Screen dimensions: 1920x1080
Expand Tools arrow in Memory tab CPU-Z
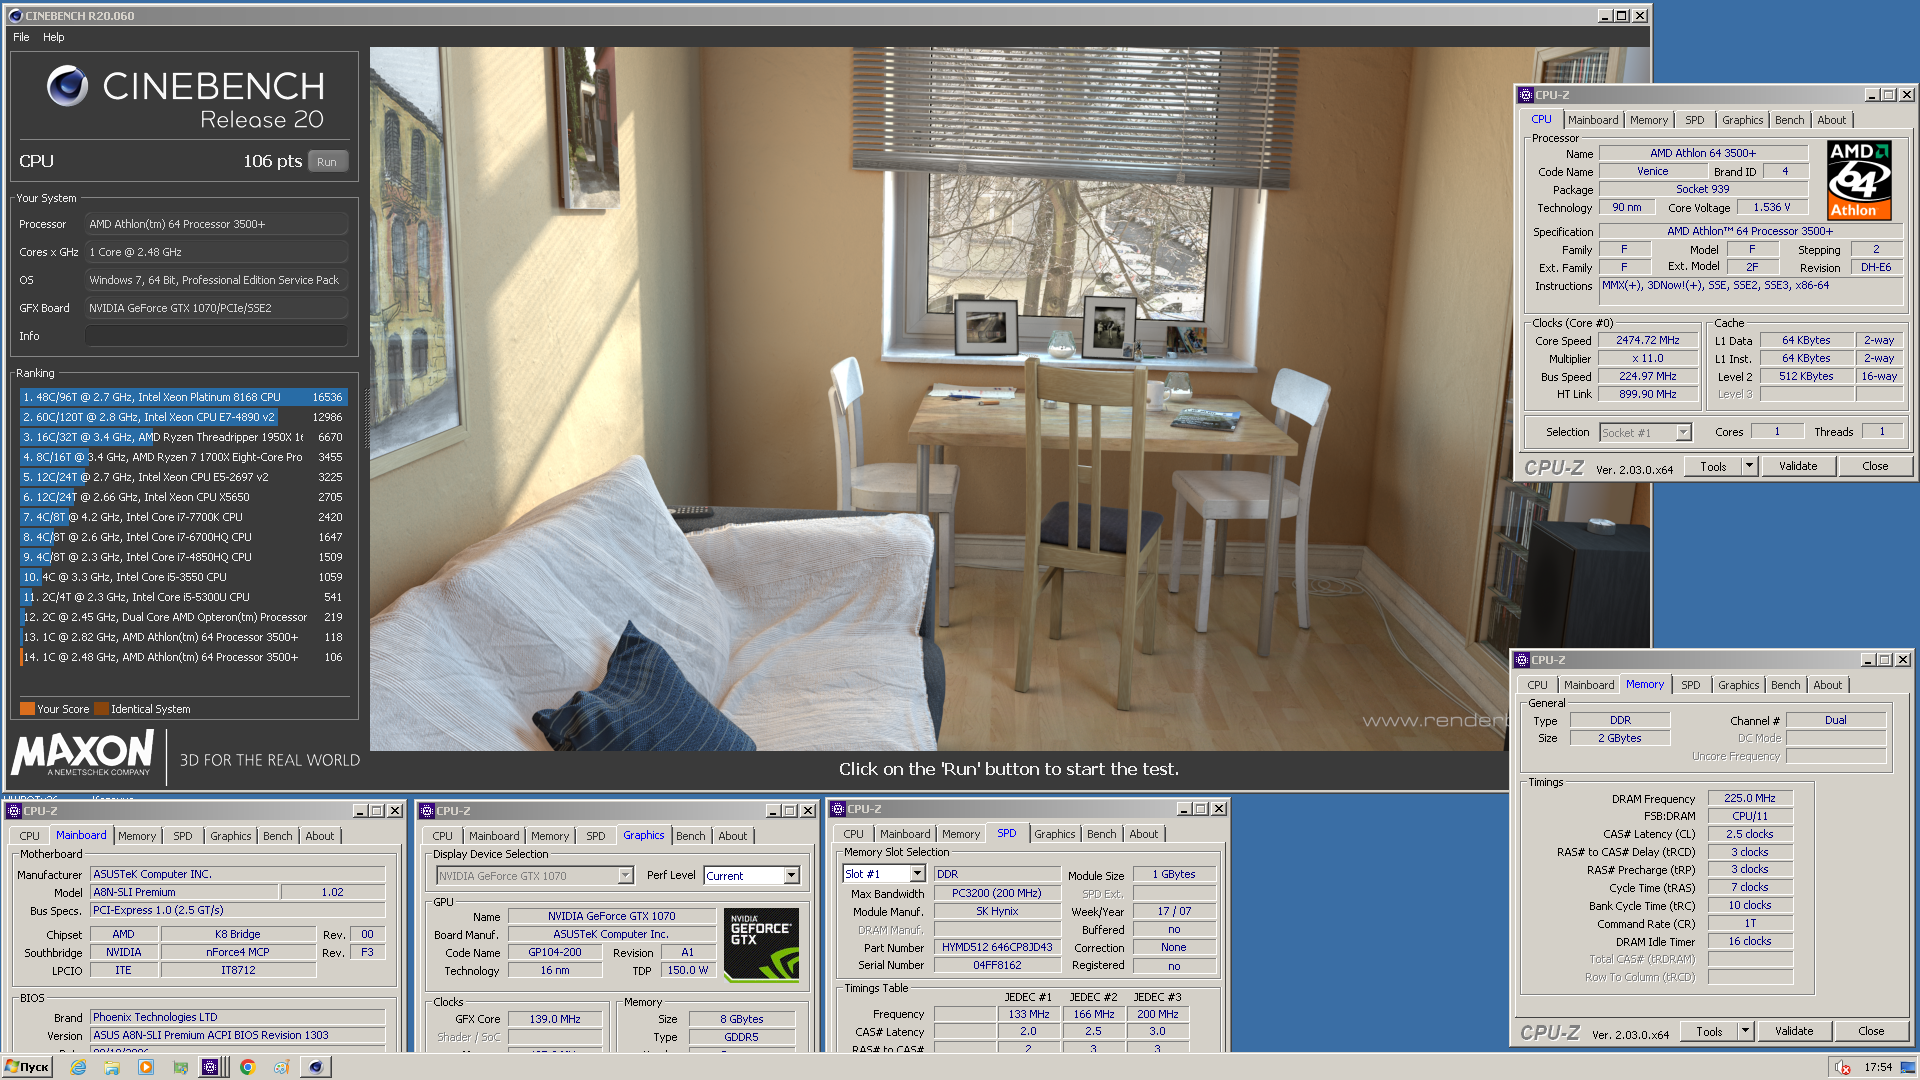click(x=1745, y=1031)
